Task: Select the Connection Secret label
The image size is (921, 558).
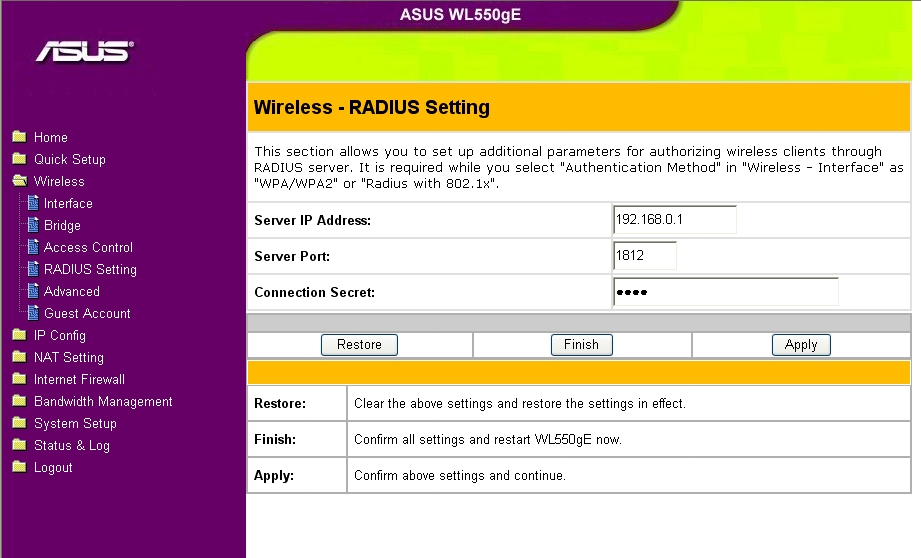Action: click(x=314, y=293)
